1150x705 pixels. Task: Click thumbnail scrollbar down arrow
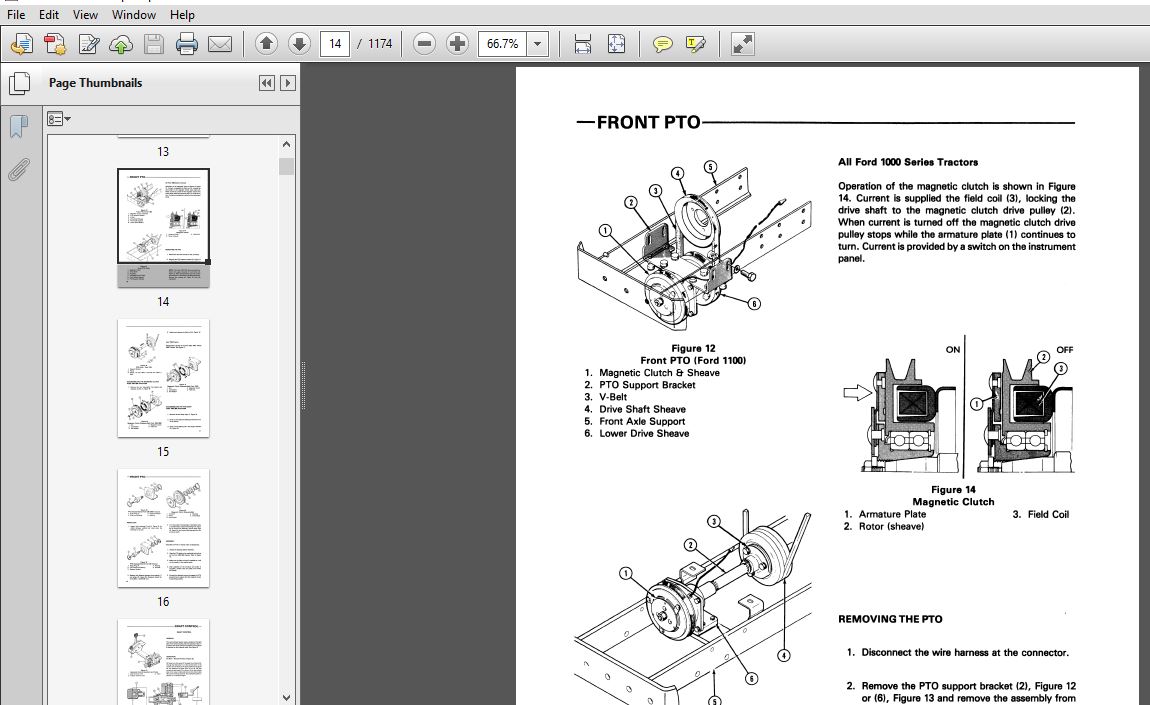tap(286, 697)
